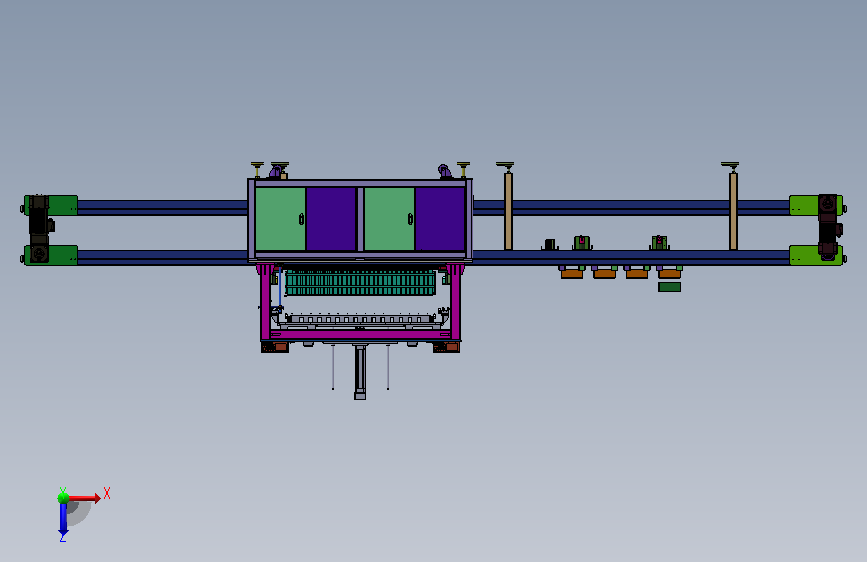The width and height of the screenshot is (867, 562).
Task: Select the right green cabinet door panel
Action: 389,219
